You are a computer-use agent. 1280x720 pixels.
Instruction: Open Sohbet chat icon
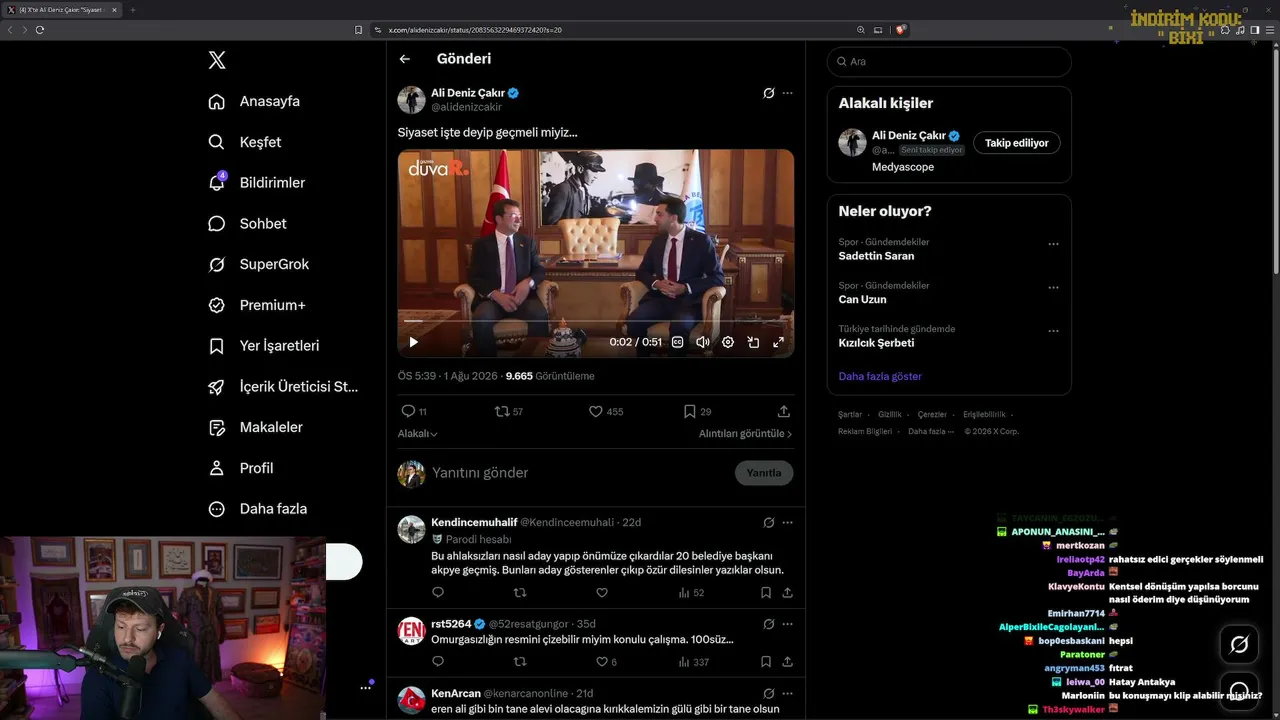[216, 224]
